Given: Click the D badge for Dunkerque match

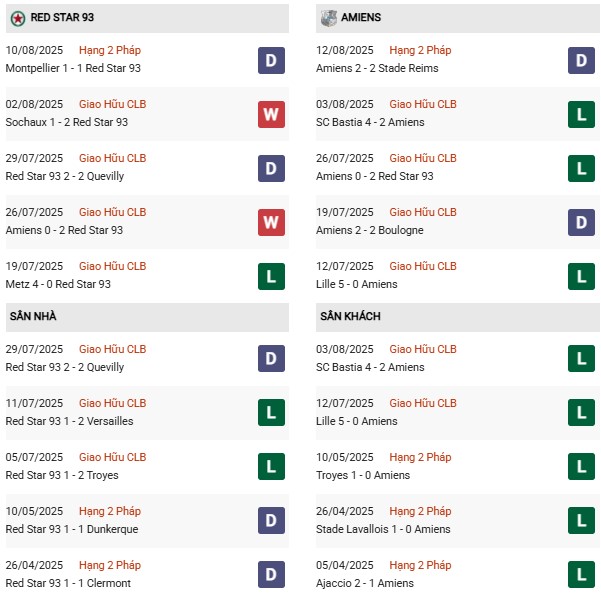Looking at the screenshot, I should coord(270,521).
